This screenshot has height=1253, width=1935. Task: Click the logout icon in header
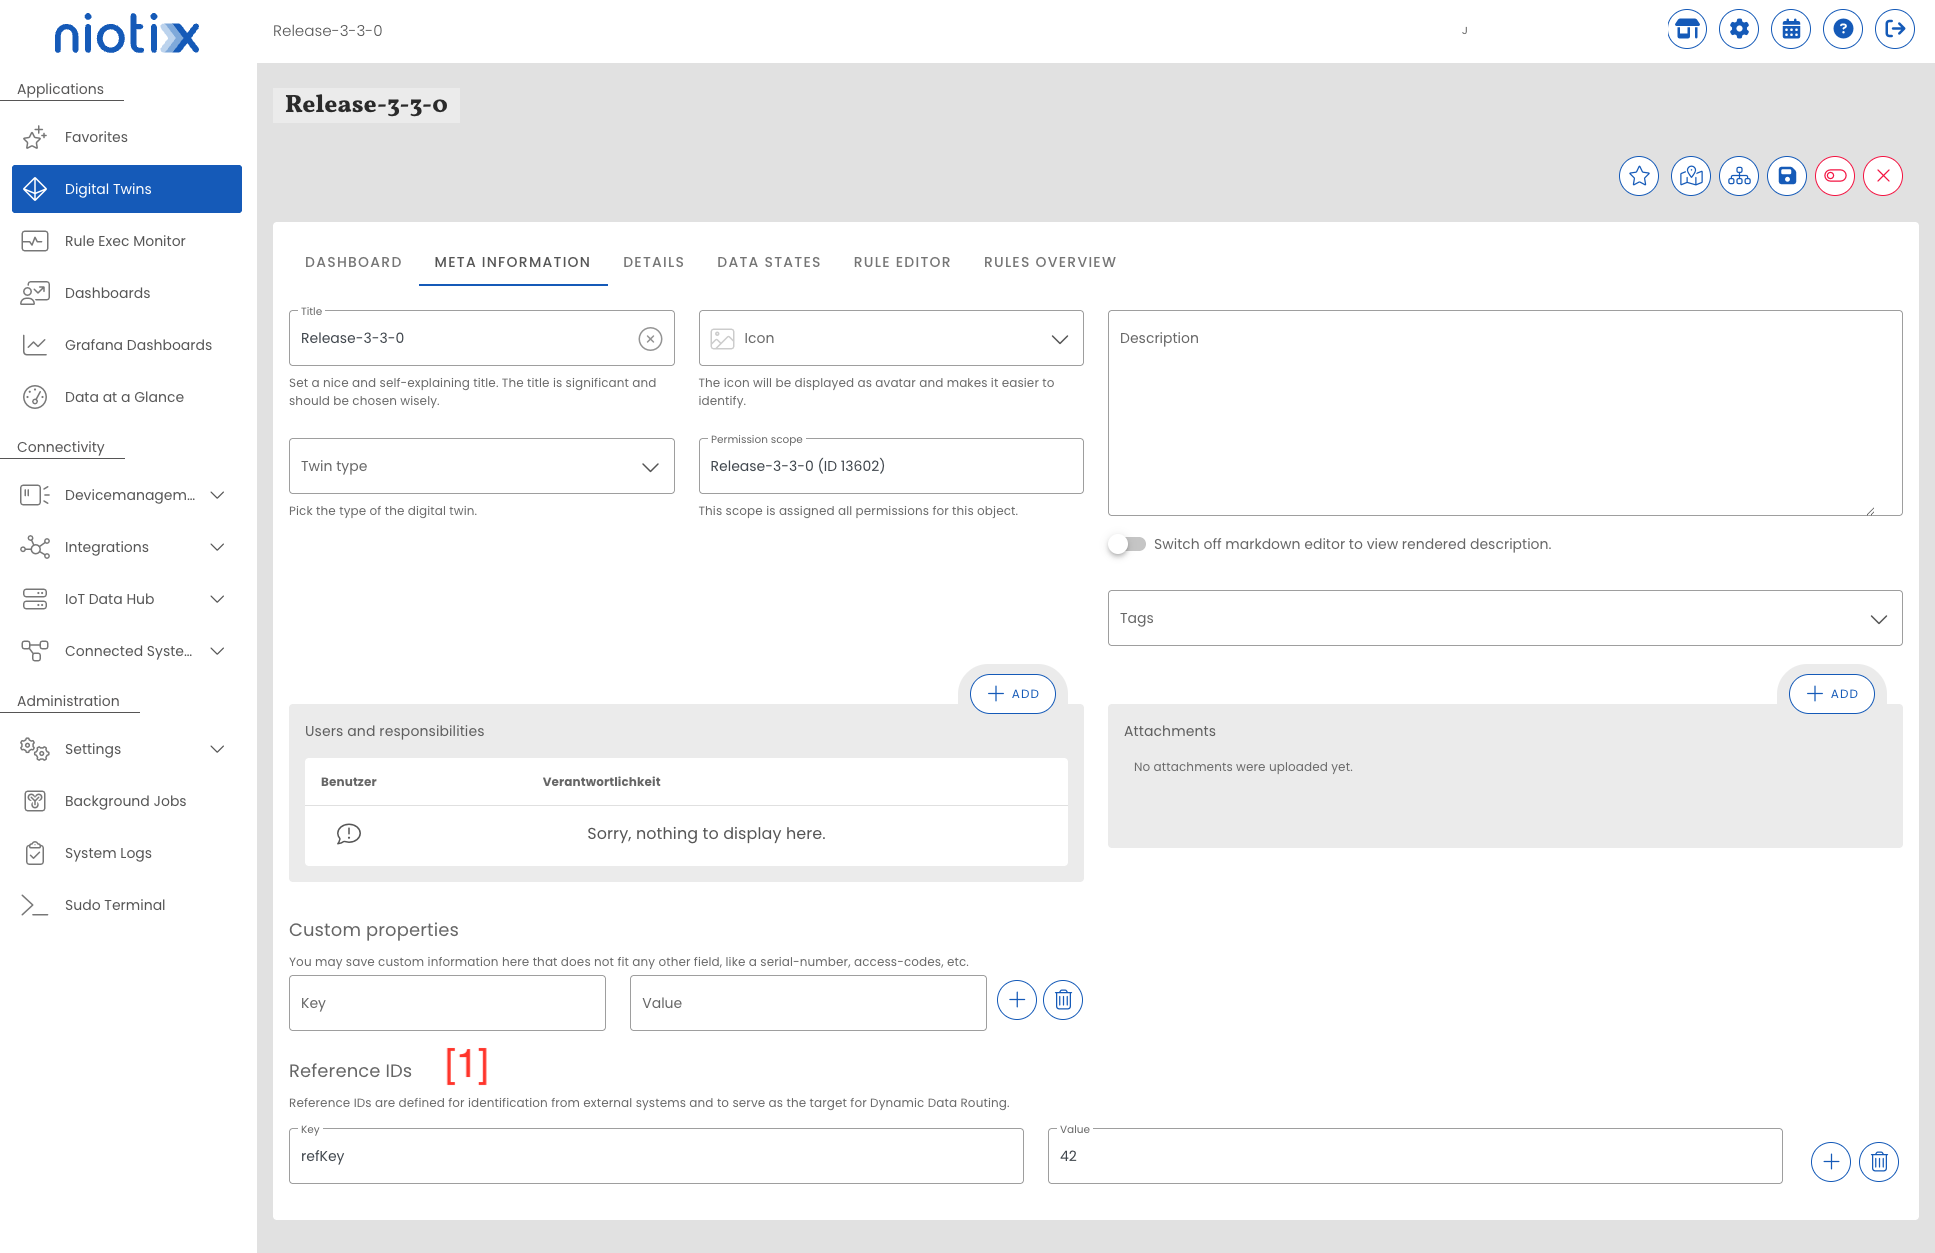coord(1894,29)
